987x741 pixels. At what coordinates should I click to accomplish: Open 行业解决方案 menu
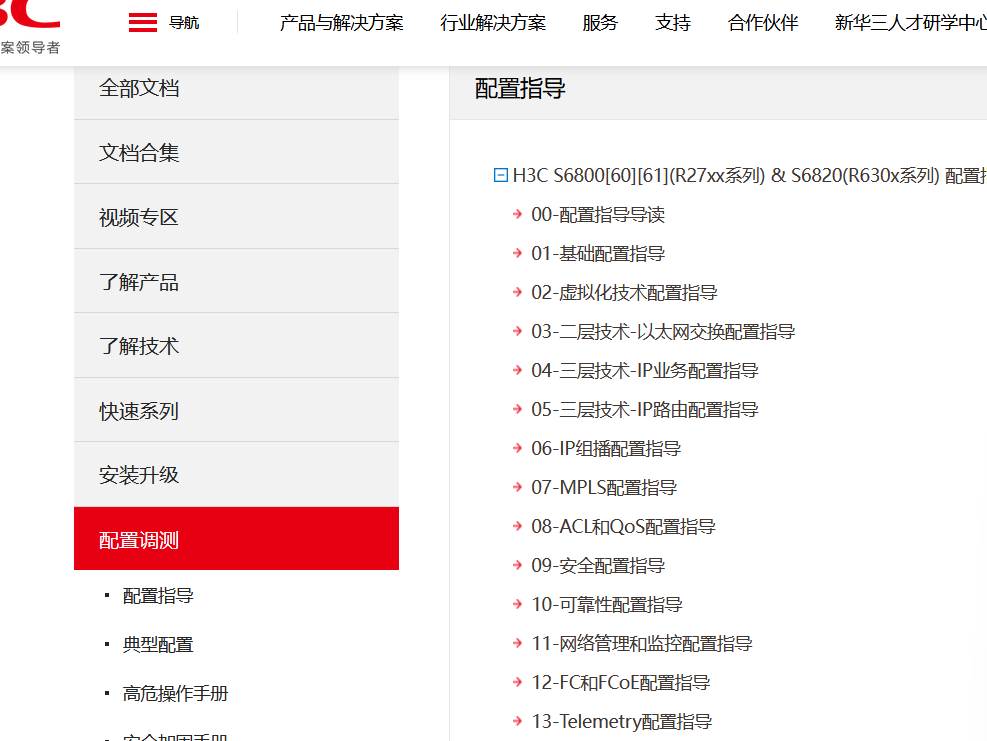point(493,23)
